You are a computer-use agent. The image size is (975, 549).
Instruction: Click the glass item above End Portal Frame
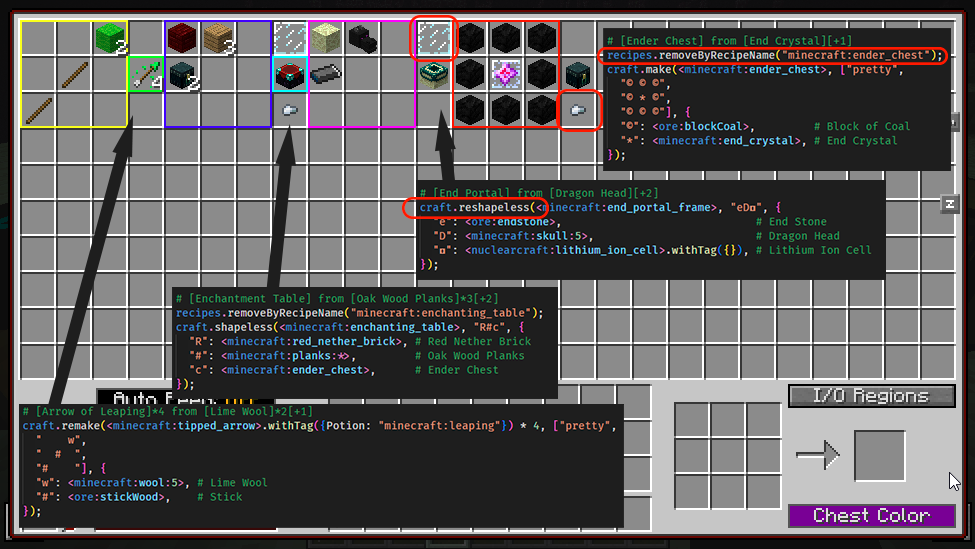pos(434,39)
